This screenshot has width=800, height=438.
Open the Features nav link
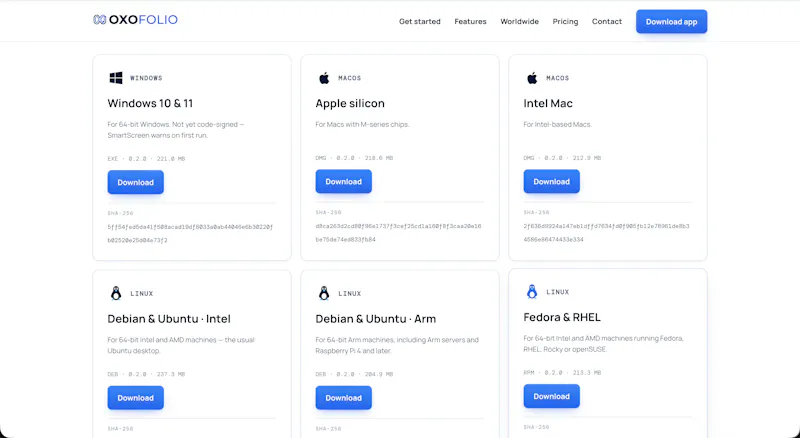pos(470,21)
